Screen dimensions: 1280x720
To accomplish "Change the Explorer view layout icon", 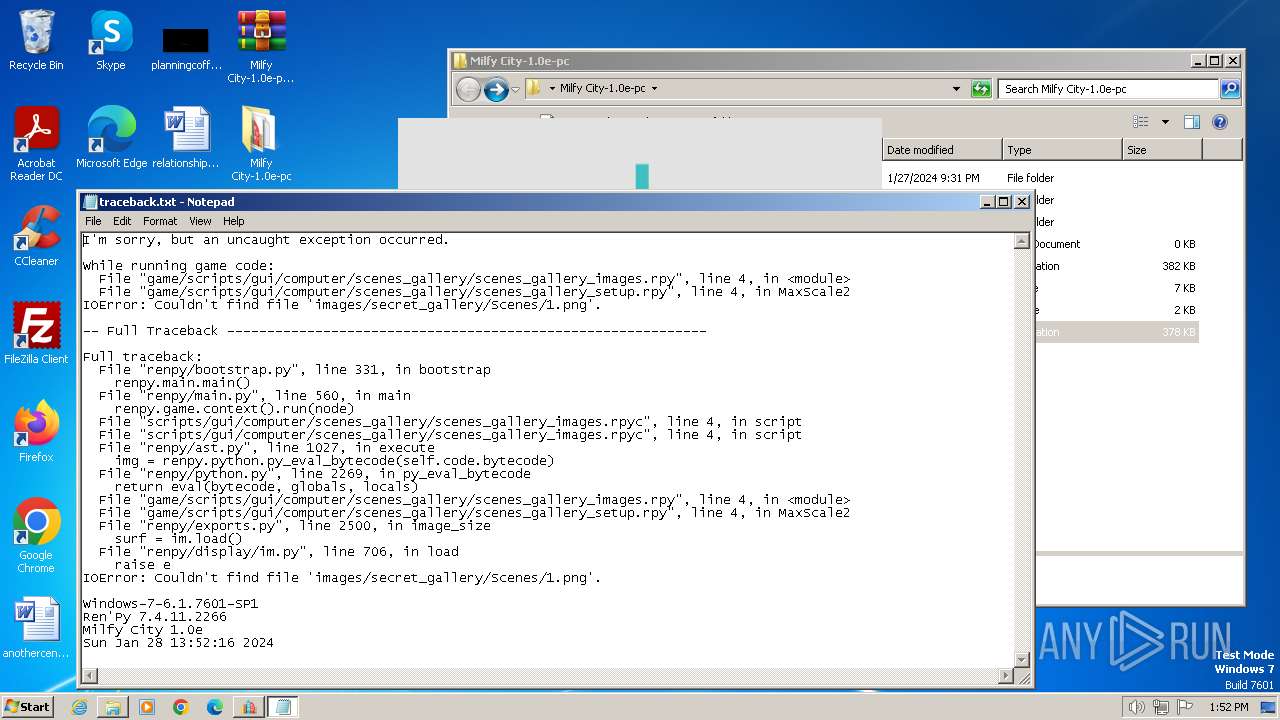I will (x=1141, y=122).
